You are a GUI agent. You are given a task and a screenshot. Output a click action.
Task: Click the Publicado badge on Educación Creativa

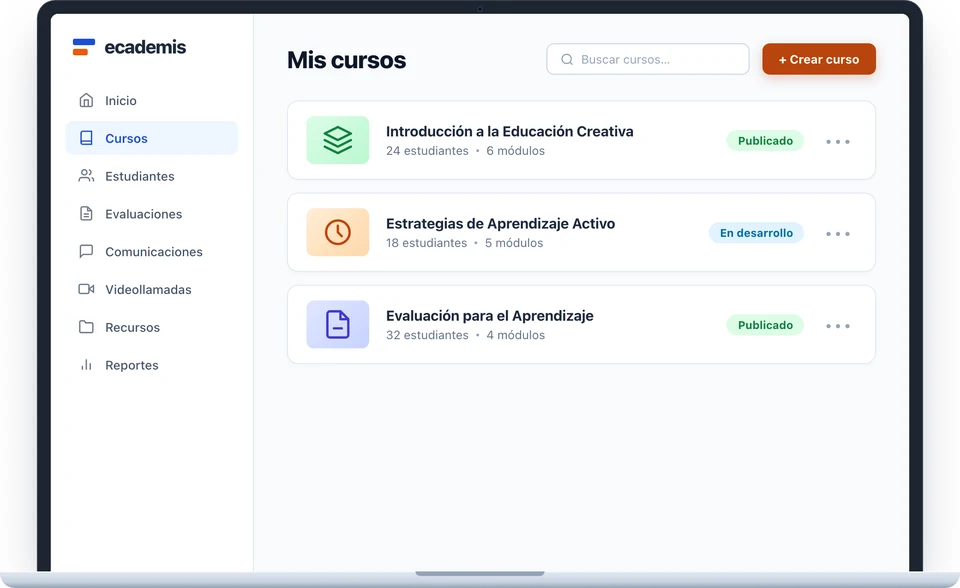coord(765,141)
